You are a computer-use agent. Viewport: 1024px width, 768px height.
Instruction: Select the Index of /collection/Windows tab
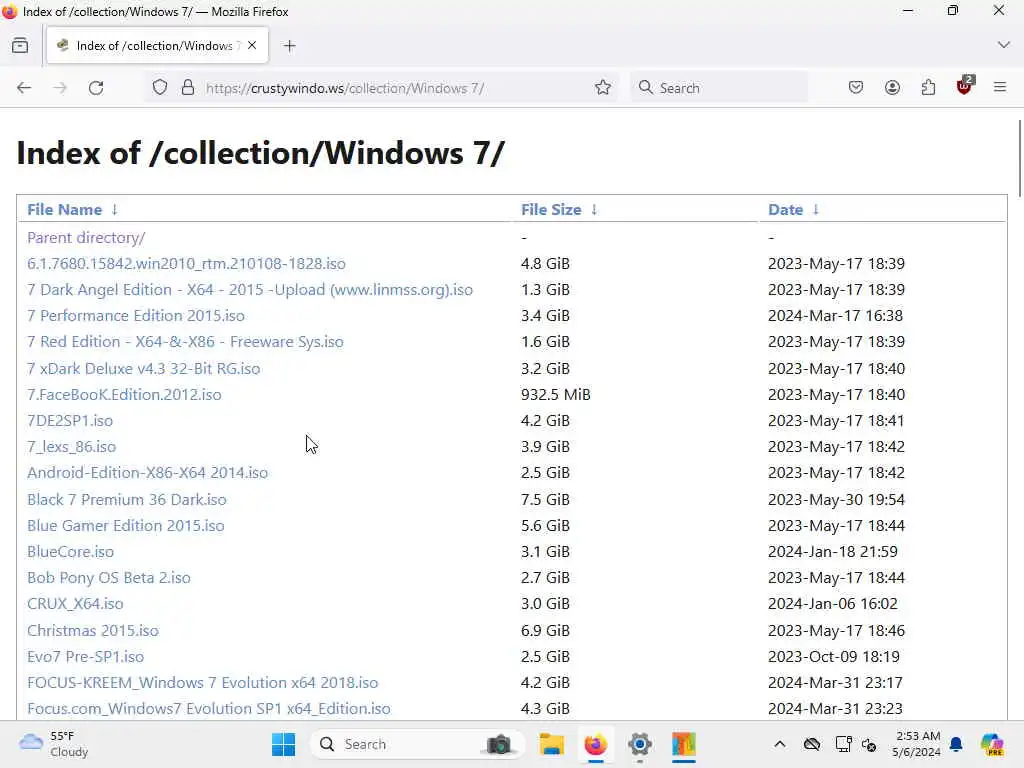[x=157, y=46]
